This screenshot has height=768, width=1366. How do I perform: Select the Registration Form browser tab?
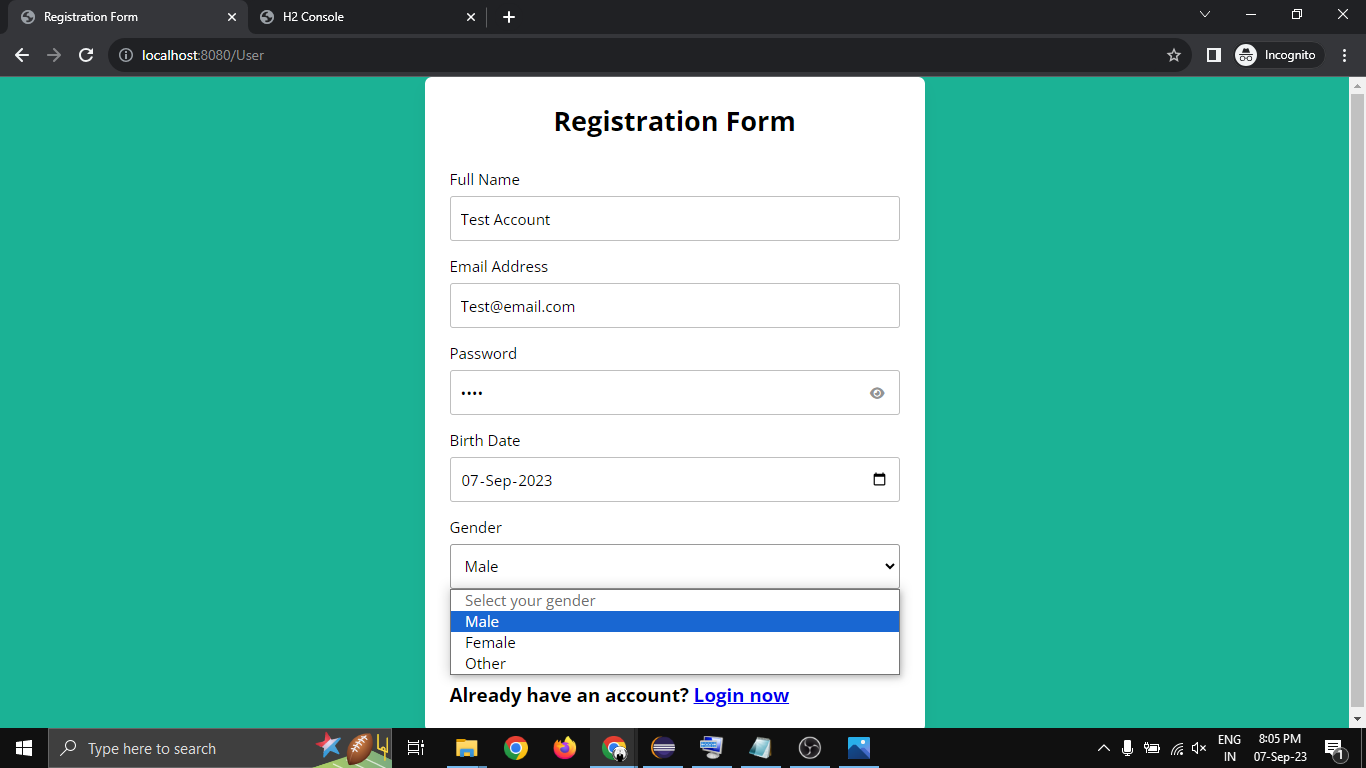coord(129,17)
